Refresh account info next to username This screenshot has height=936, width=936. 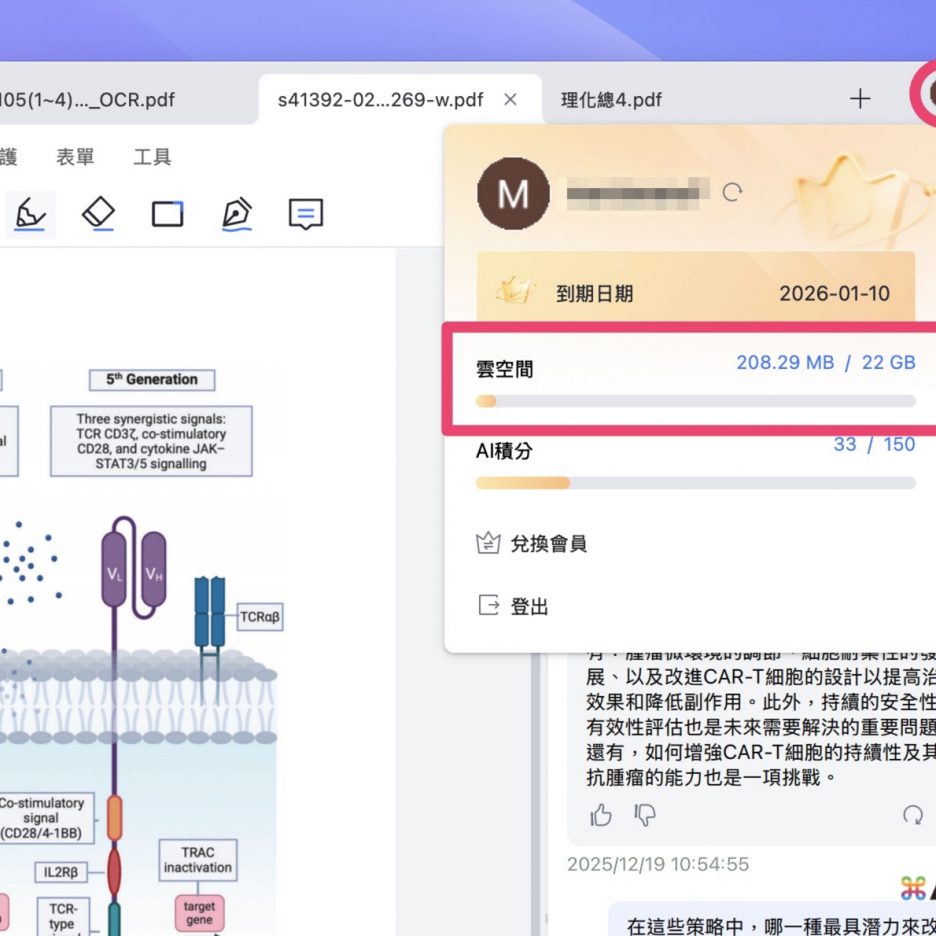pyautogui.click(x=733, y=192)
